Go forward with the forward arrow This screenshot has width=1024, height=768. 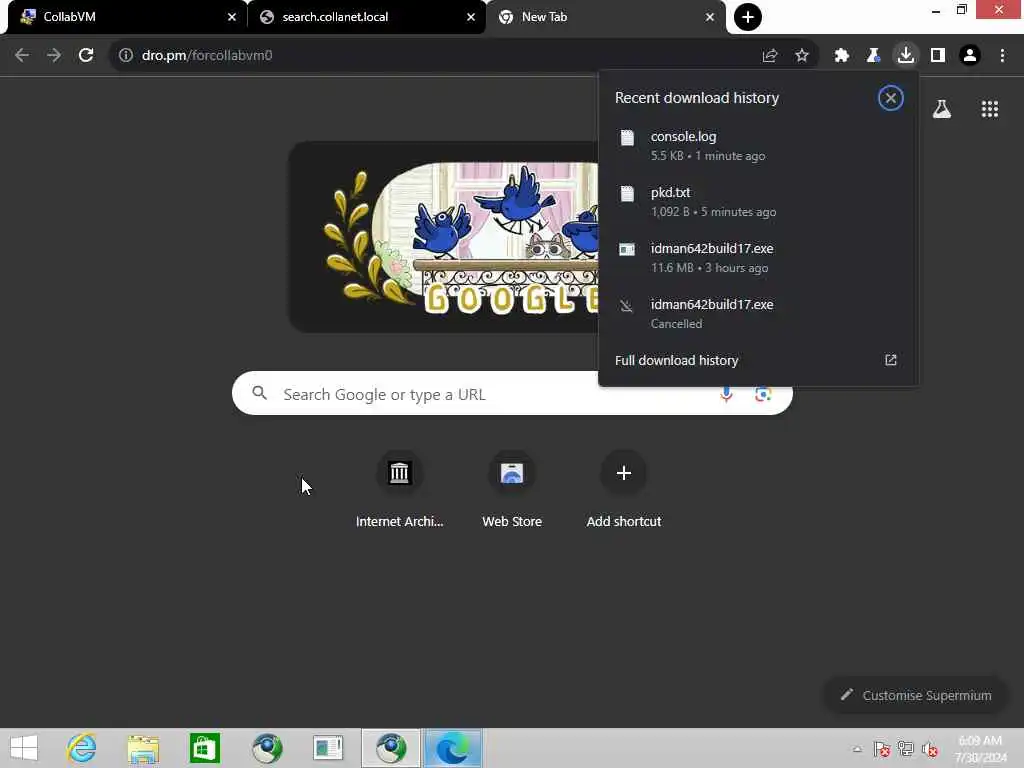(54, 56)
